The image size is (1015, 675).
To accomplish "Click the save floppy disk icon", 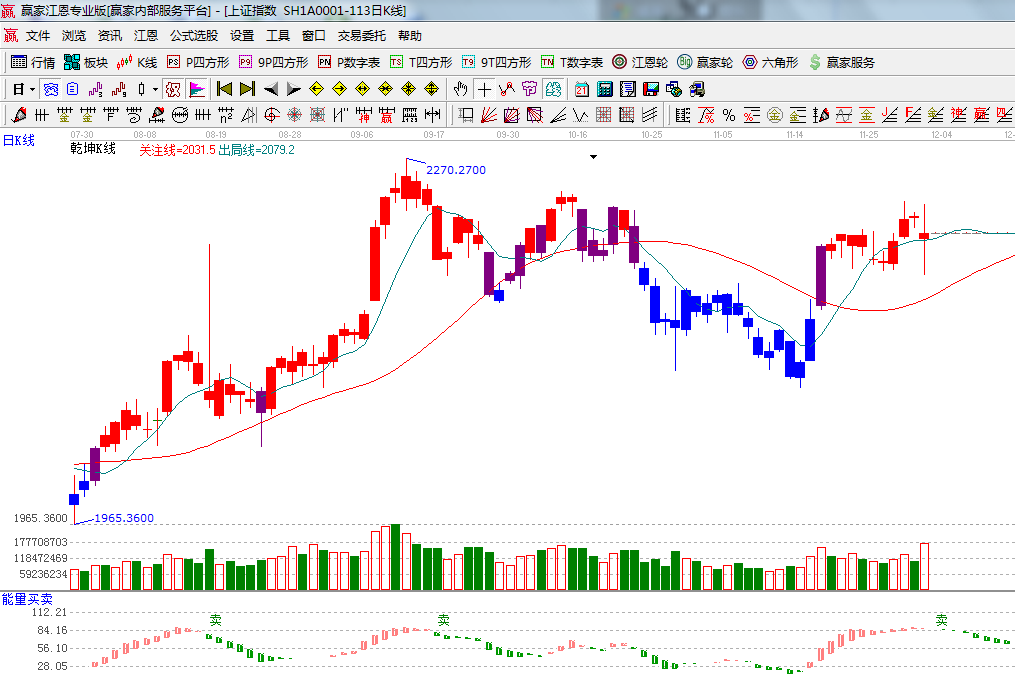I will pos(650,89).
